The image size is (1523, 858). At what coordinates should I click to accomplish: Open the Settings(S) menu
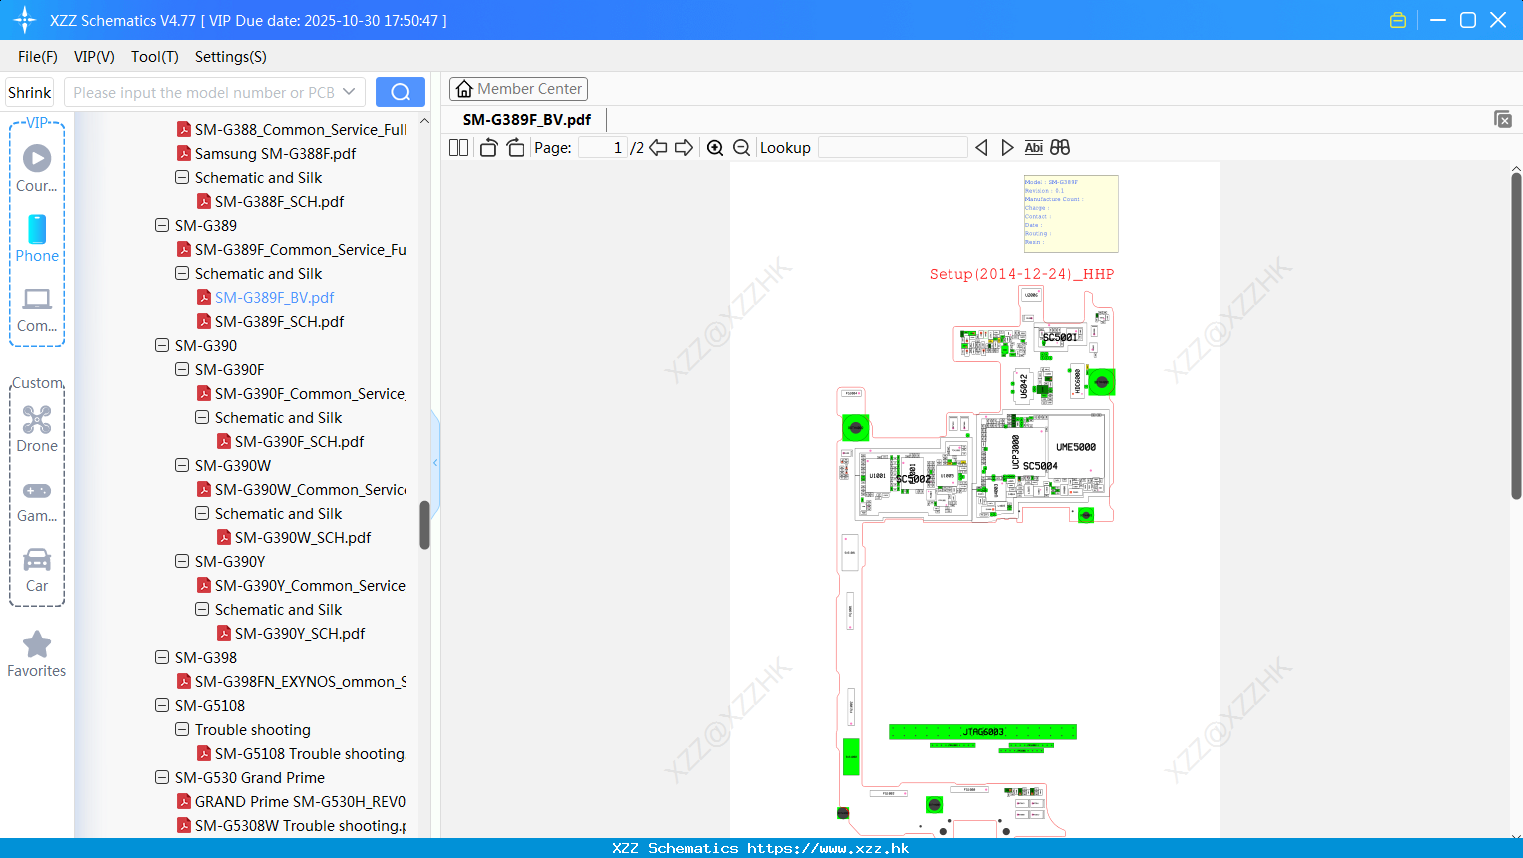[231, 57]
